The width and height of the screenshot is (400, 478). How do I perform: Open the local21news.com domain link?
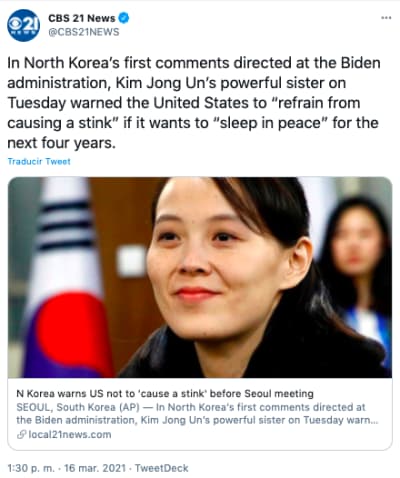[x=70, y=435]
